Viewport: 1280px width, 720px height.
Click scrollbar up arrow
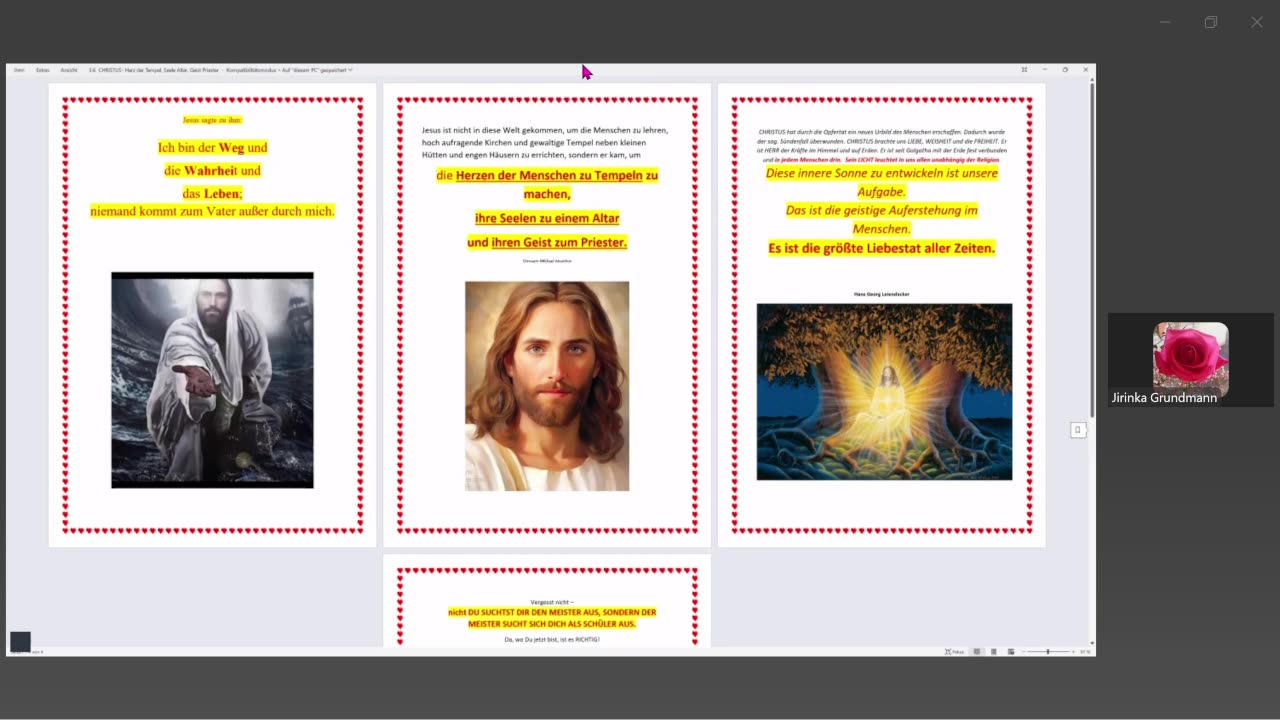tap(1092, 81)
